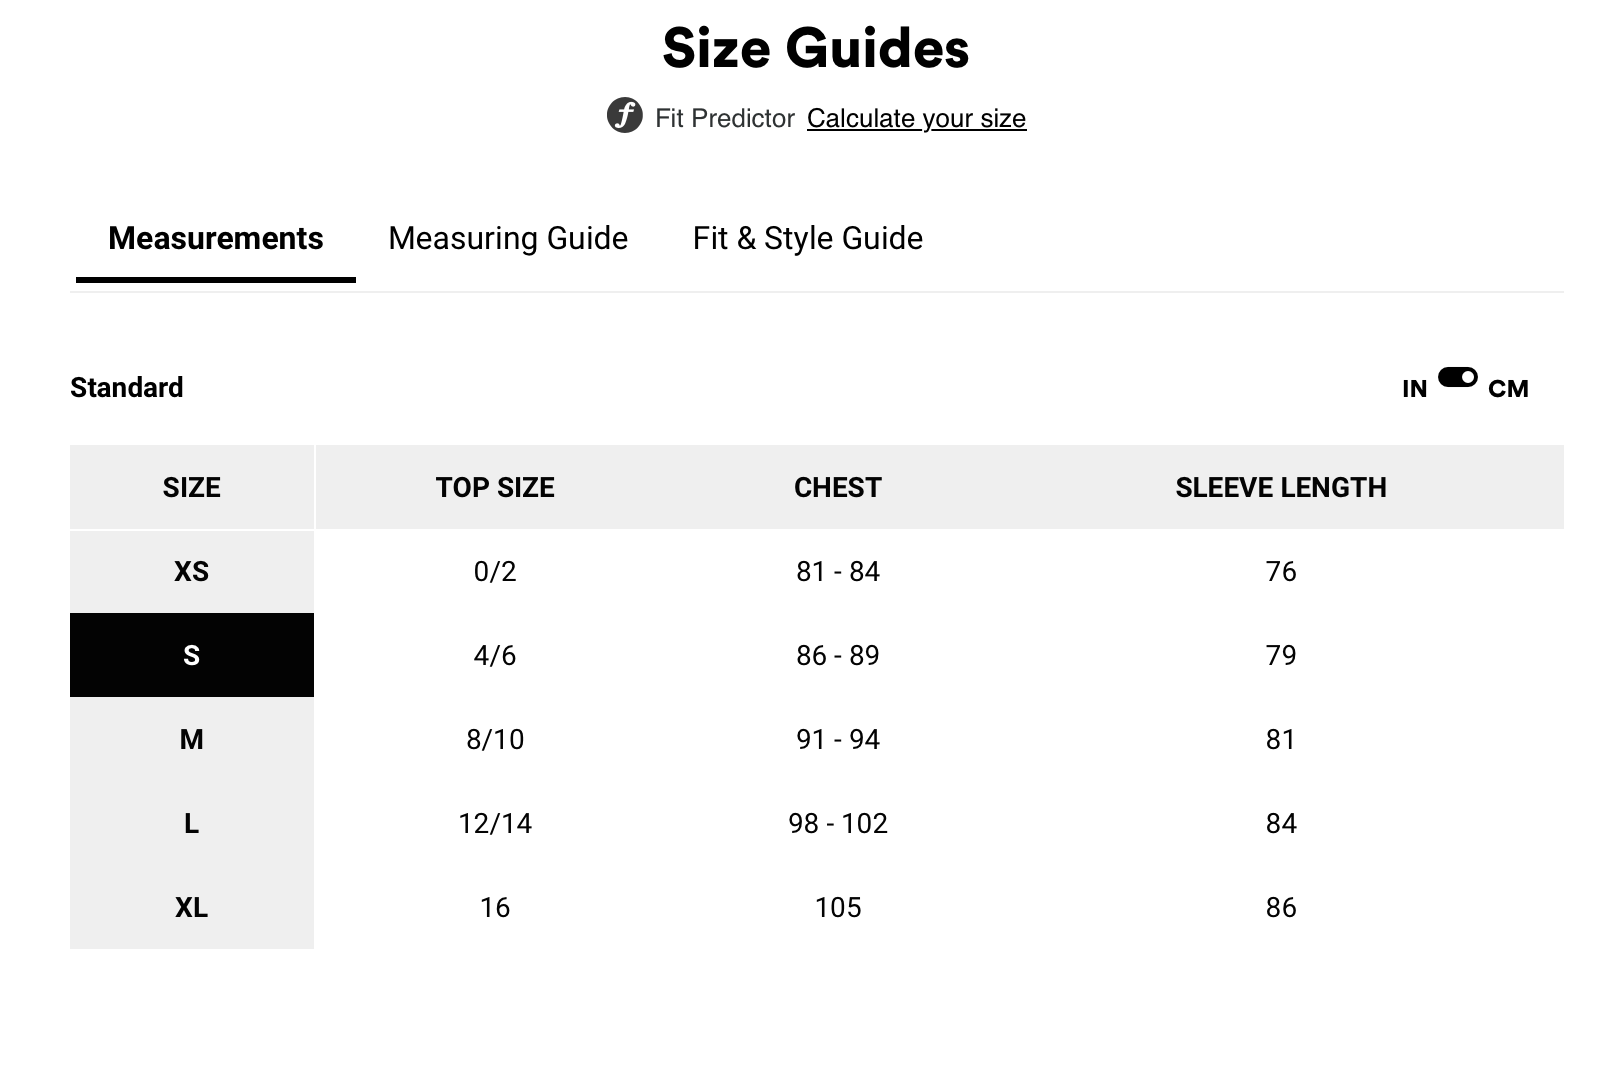
Task: Select the highlighted S size cell
Action: tap(192, 655)
